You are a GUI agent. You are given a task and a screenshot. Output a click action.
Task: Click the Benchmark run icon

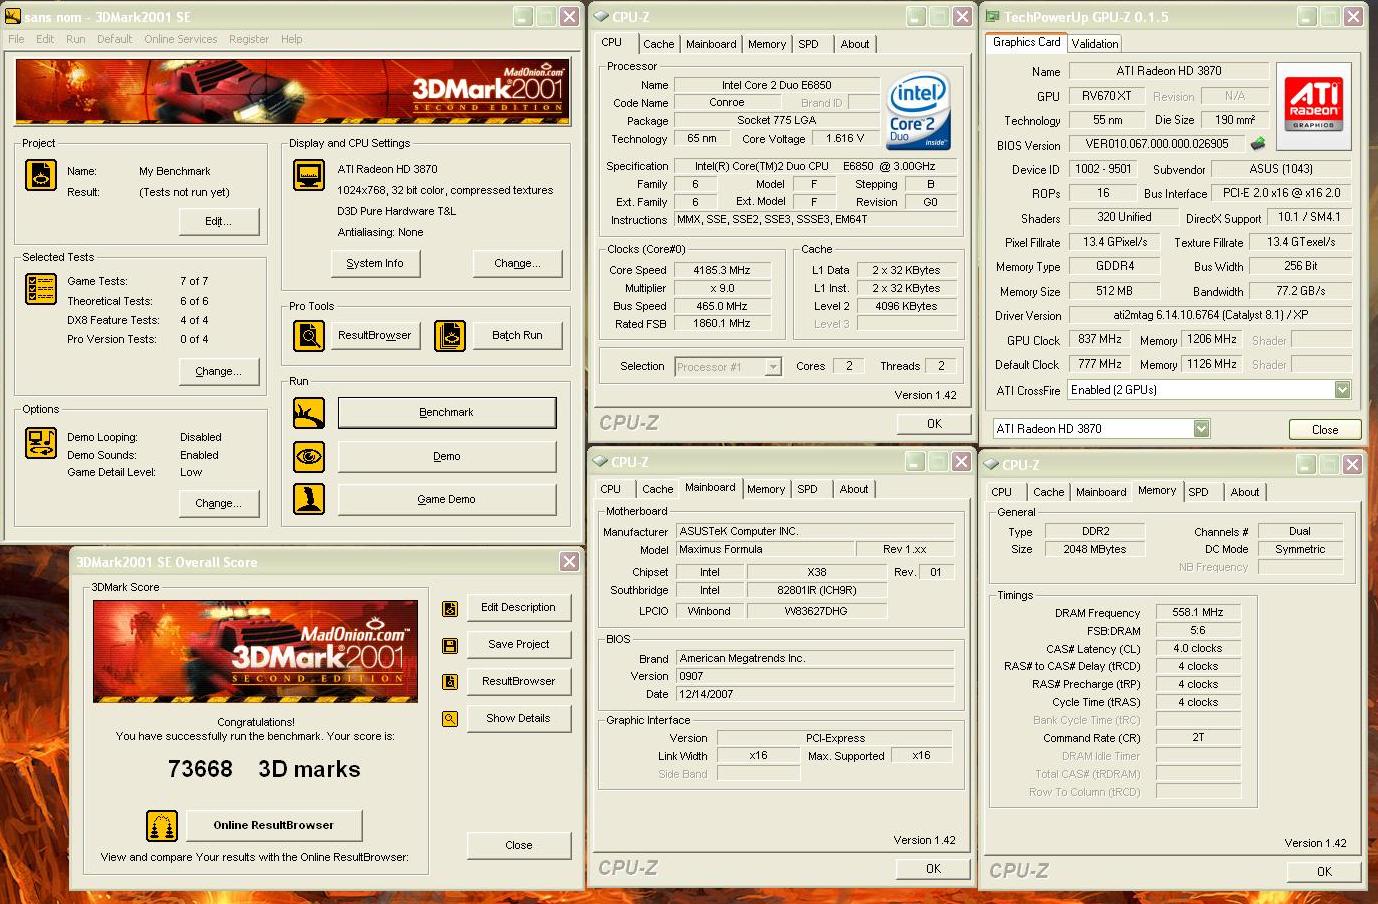[x=309, y=413]
